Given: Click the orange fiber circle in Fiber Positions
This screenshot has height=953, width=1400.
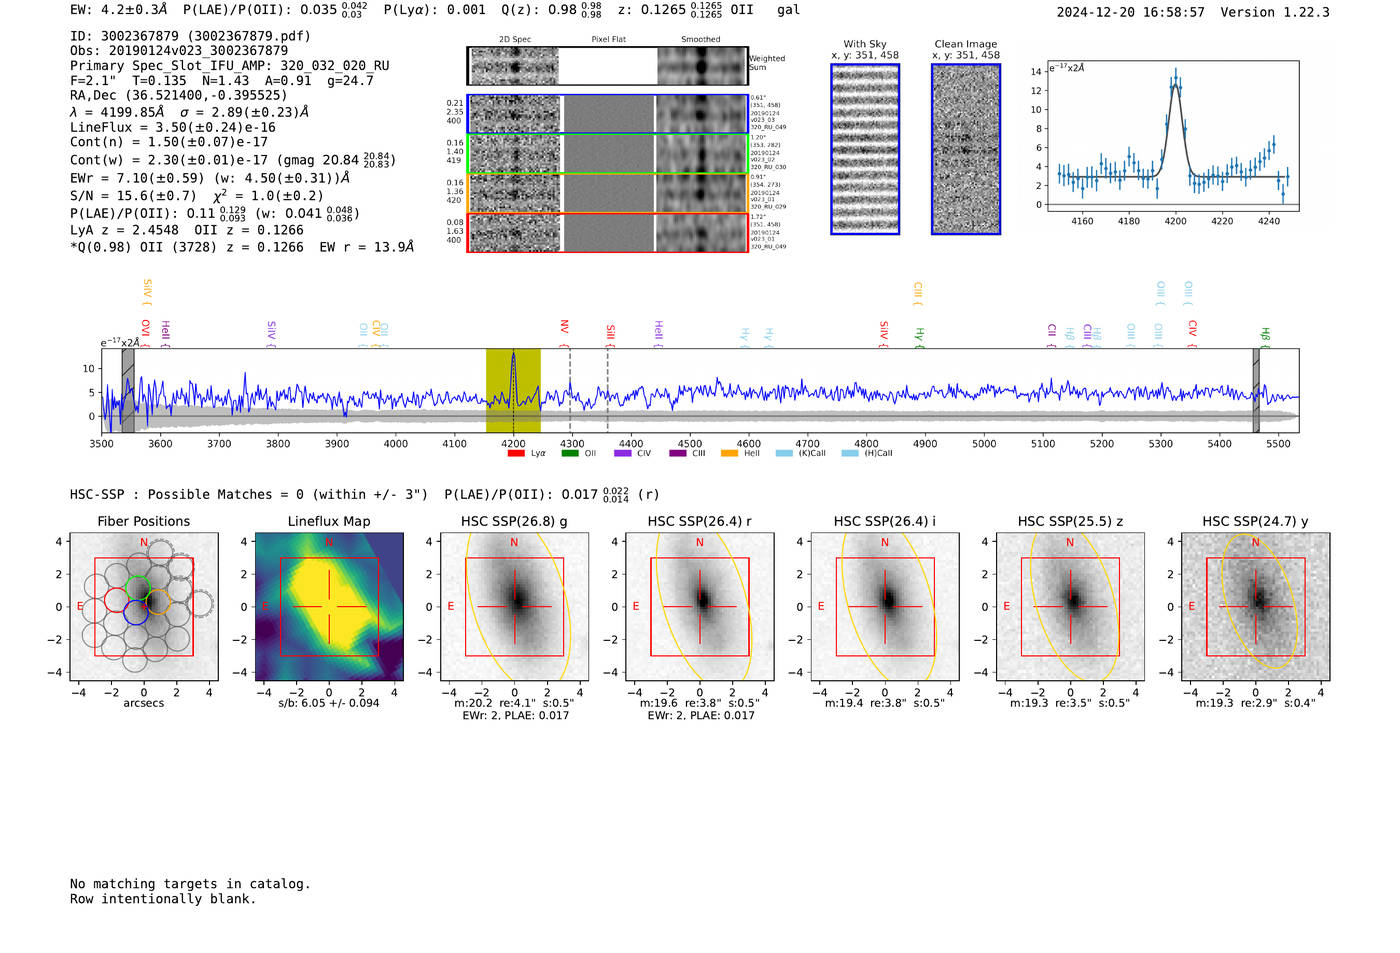Looking at the screenshot, I should click(x=158, y=602).
